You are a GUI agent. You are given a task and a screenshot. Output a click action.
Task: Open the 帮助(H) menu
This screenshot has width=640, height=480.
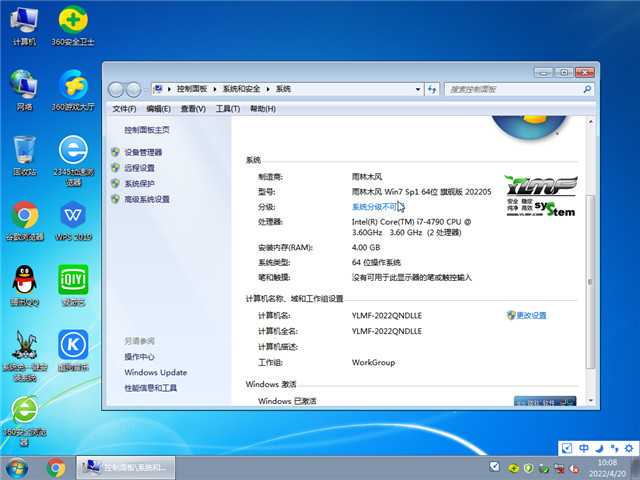click(x=262, y=109)
